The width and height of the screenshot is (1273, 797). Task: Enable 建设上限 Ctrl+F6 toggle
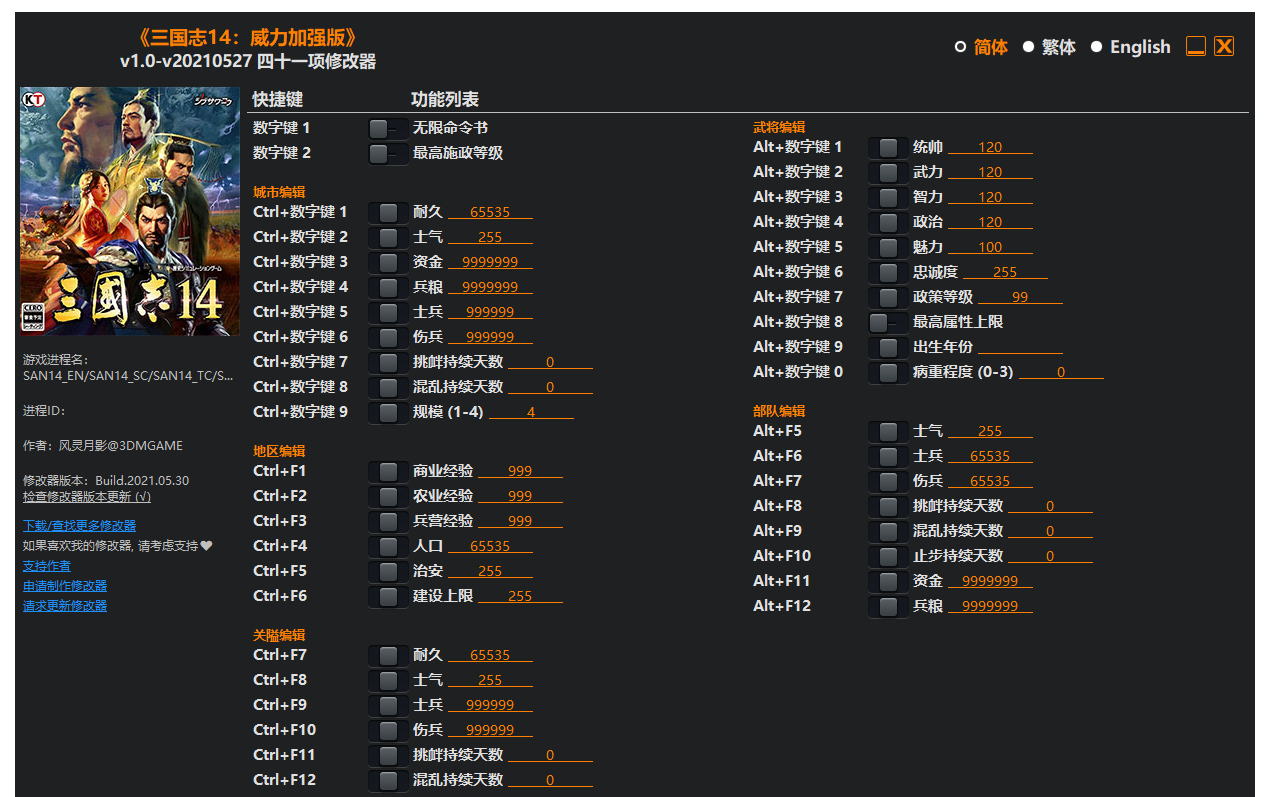(388, 596)
